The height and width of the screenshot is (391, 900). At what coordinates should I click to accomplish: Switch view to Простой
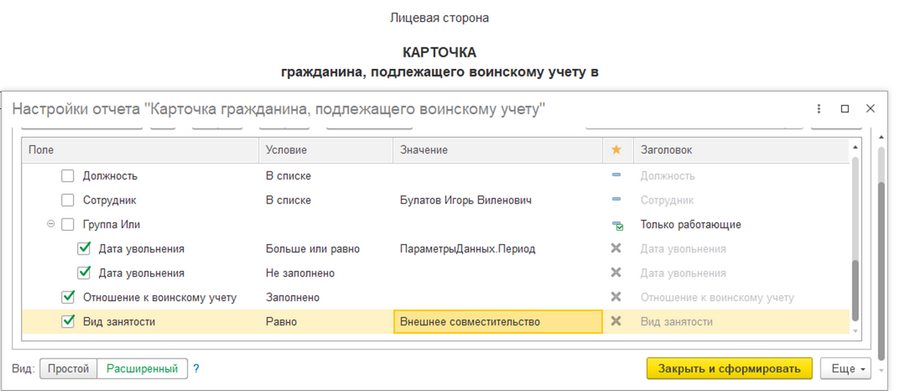[x=68, y=369]
